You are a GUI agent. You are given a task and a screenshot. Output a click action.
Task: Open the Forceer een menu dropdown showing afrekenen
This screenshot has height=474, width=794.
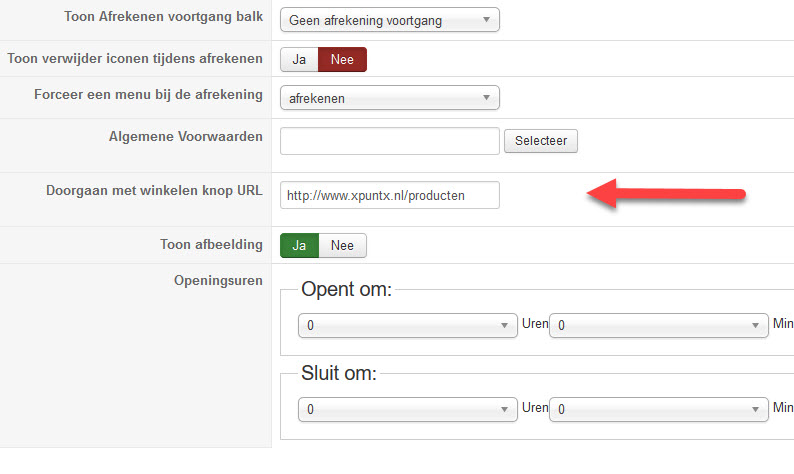[389, 98]
